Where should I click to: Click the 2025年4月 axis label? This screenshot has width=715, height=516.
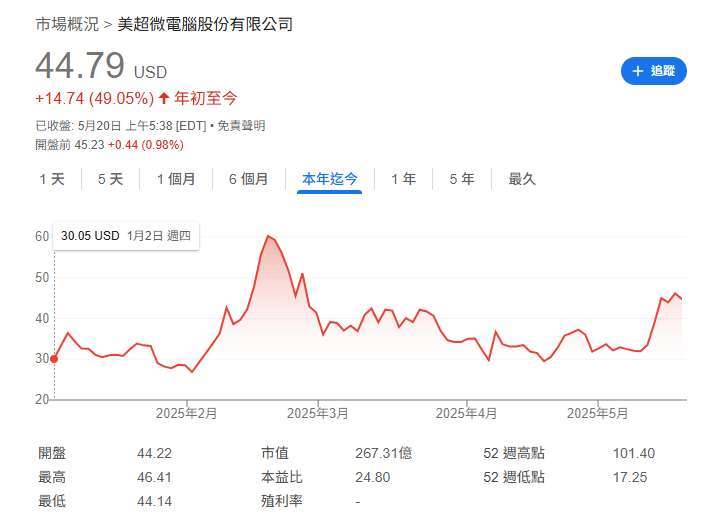coord(466,413)
